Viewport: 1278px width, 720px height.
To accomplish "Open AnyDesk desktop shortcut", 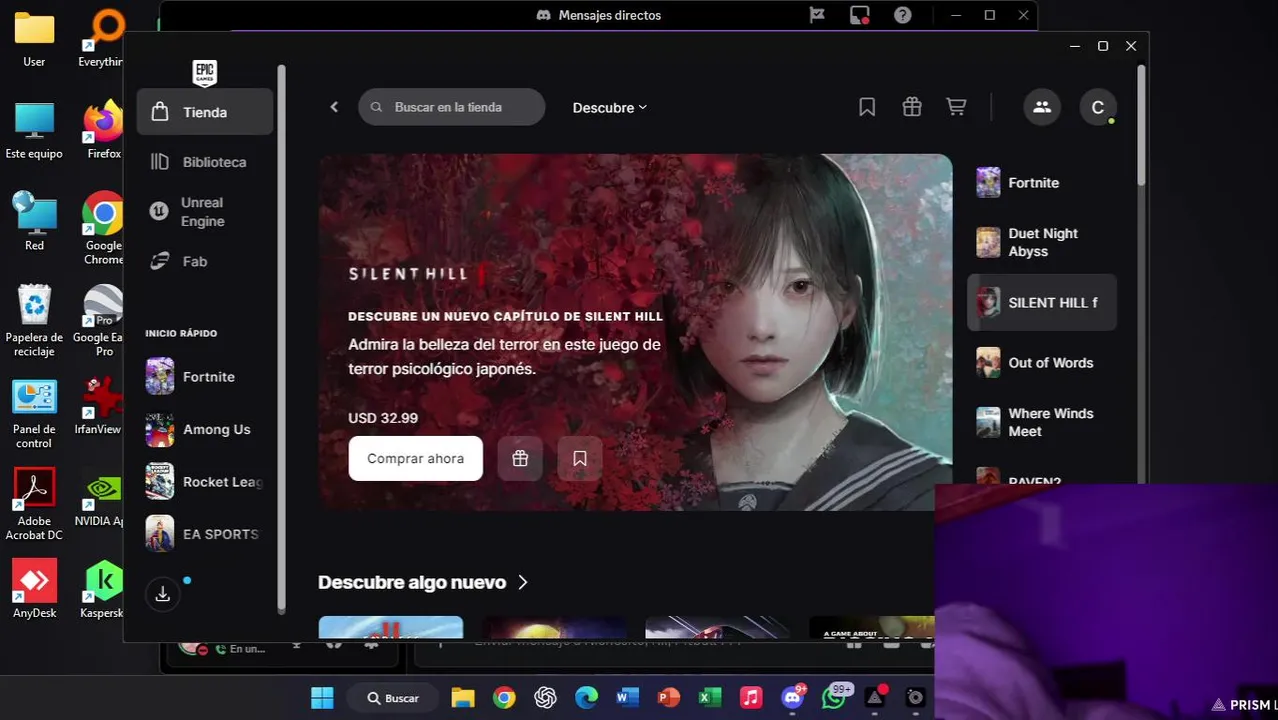I will tap(34, 590).
